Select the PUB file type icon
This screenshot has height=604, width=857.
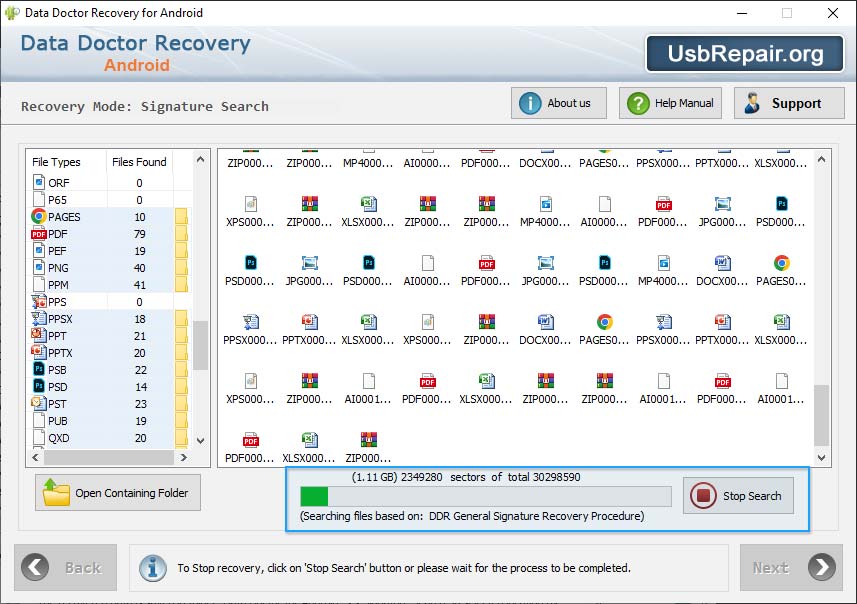[39, 420]
